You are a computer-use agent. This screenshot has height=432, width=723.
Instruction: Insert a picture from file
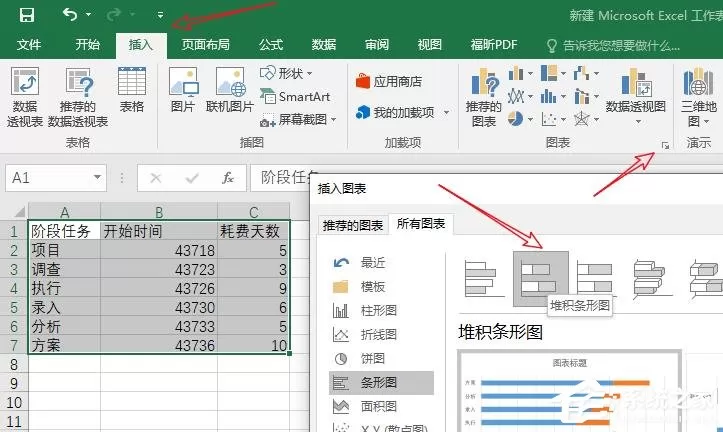(x=183, y=90)
